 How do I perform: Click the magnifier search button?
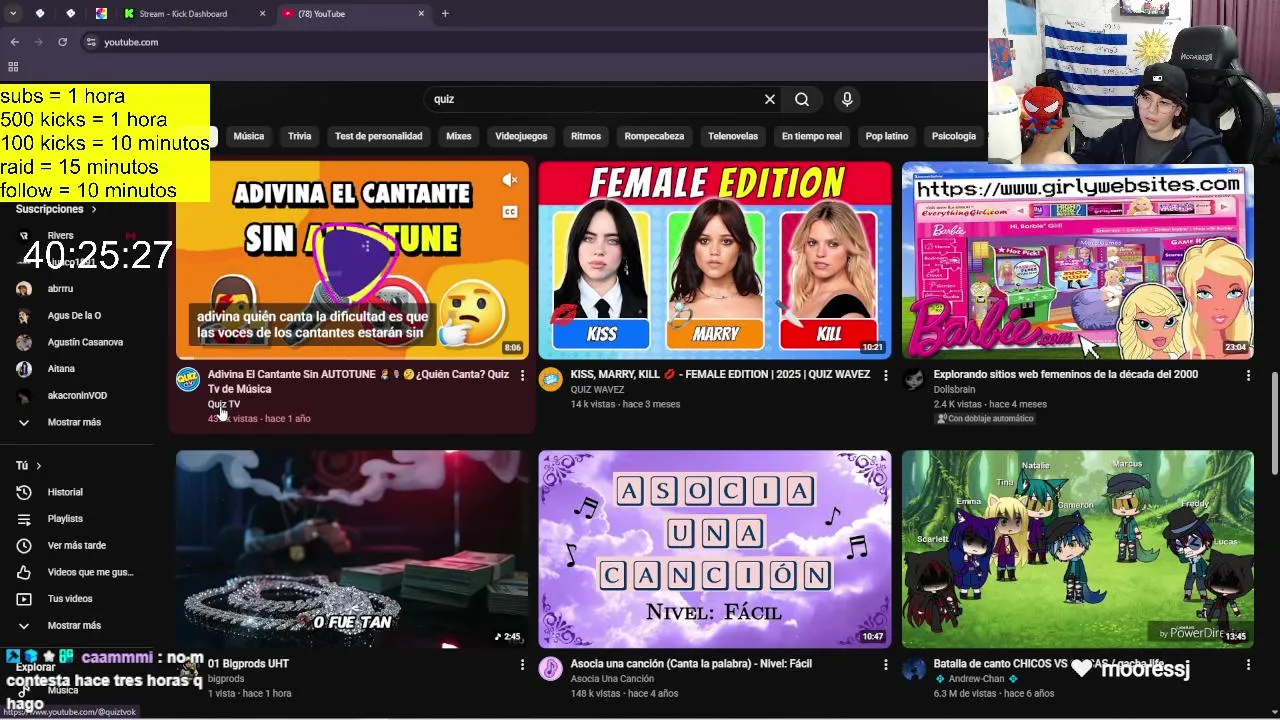[x=802, y=99]
